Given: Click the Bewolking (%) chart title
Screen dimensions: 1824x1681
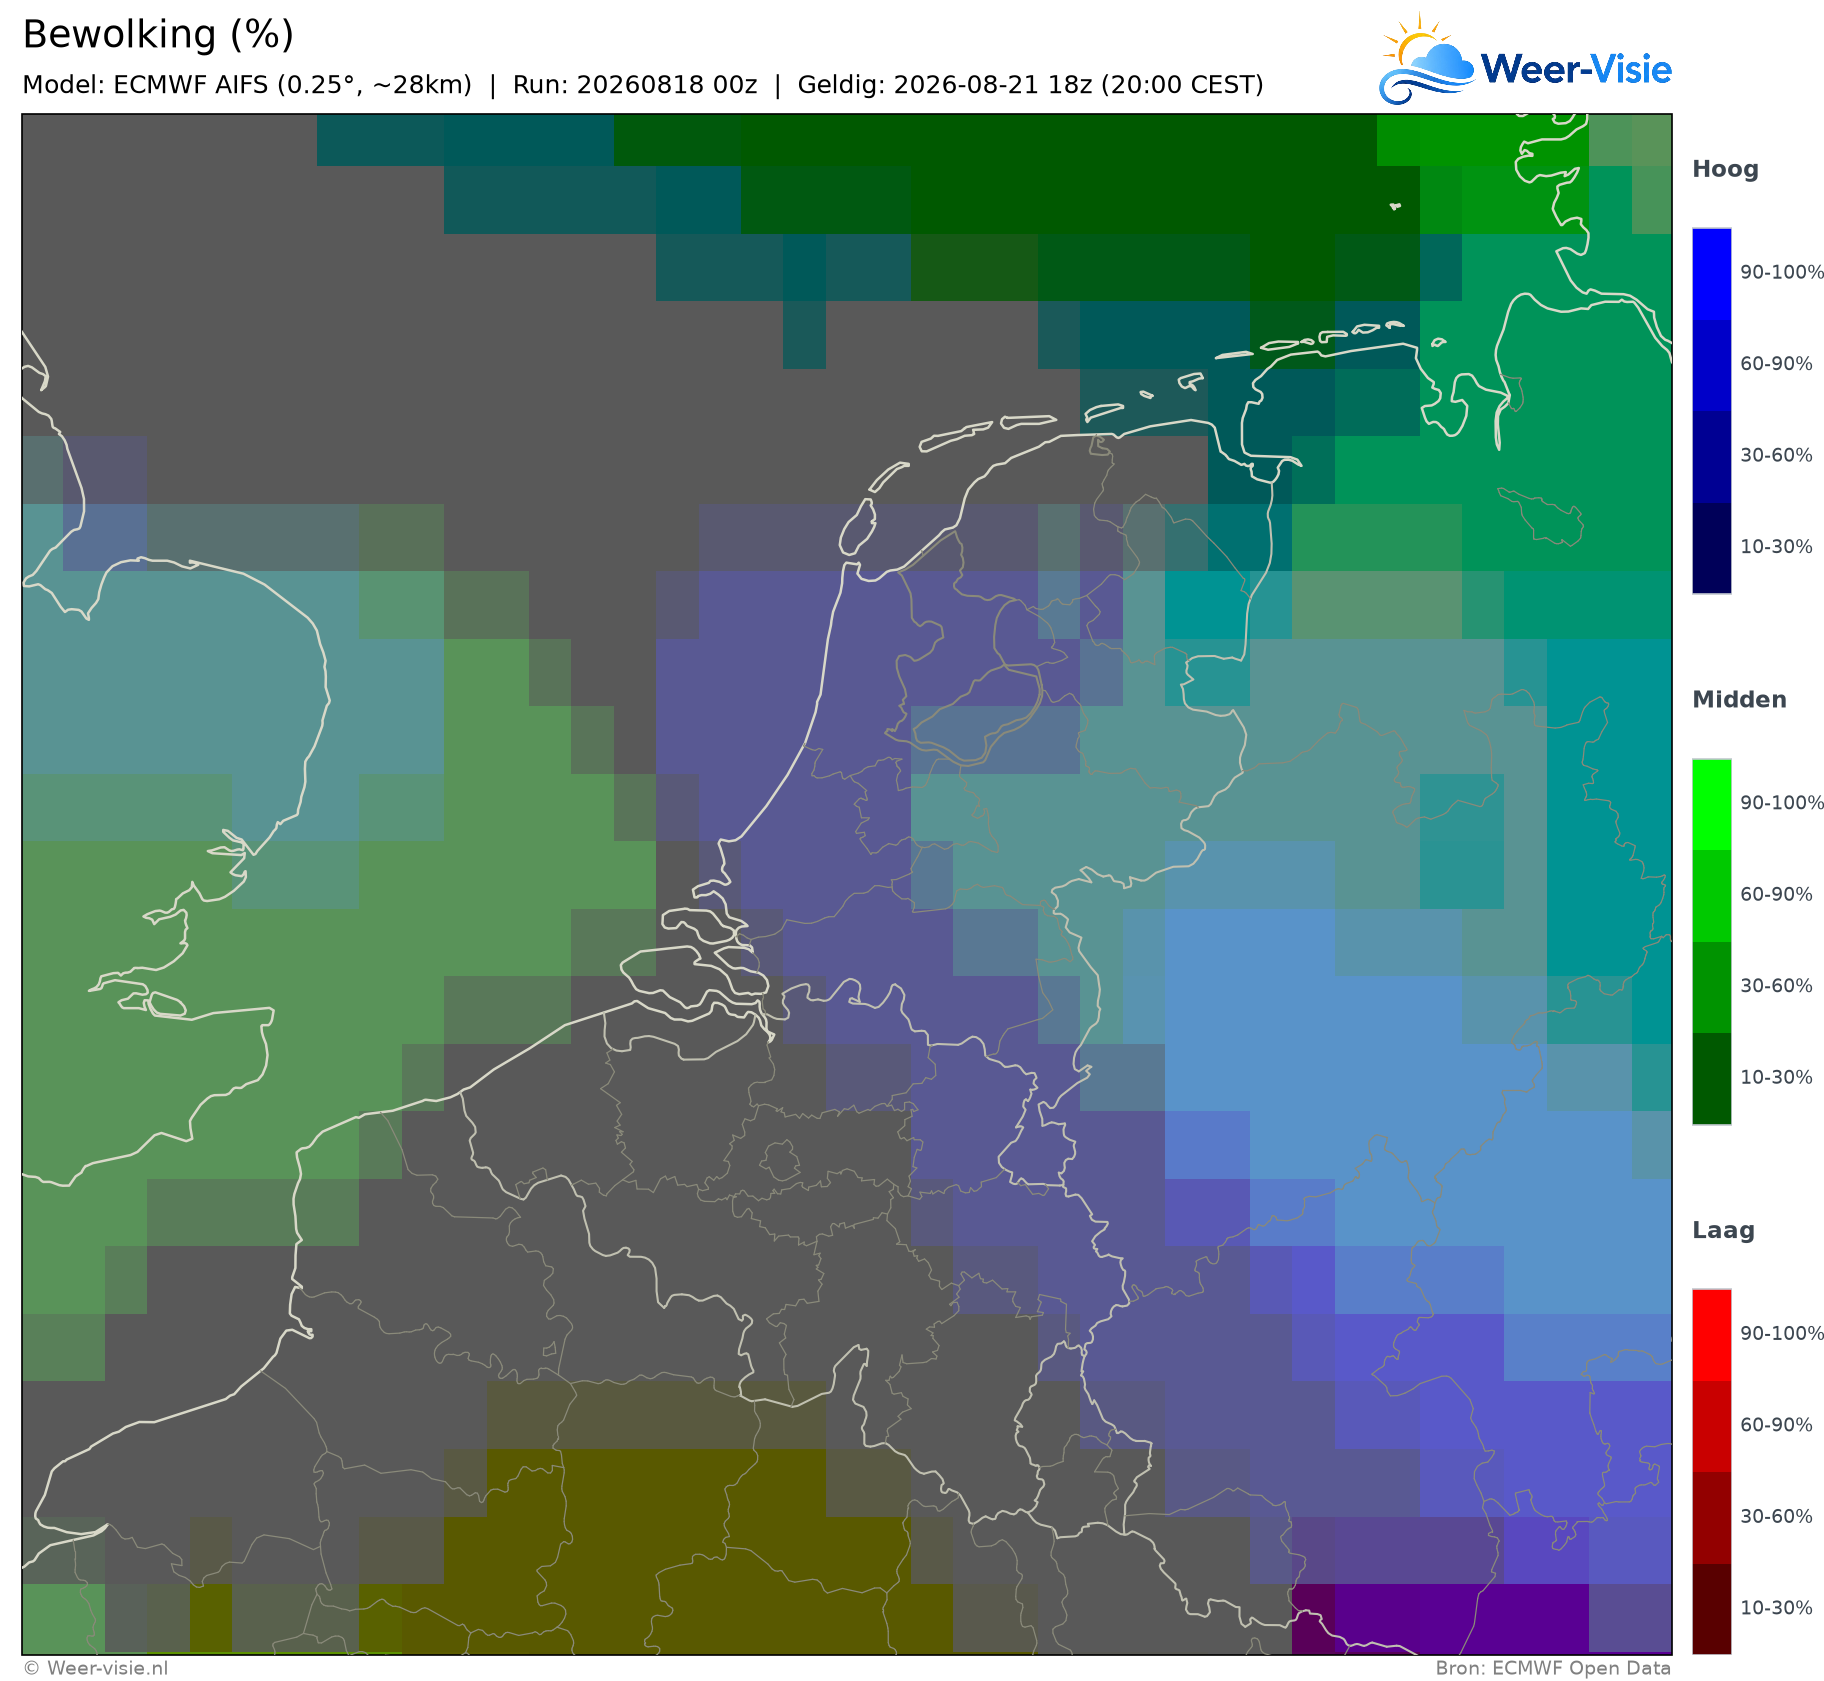Looking at the screenshot, I should click(x=158, y=35).
